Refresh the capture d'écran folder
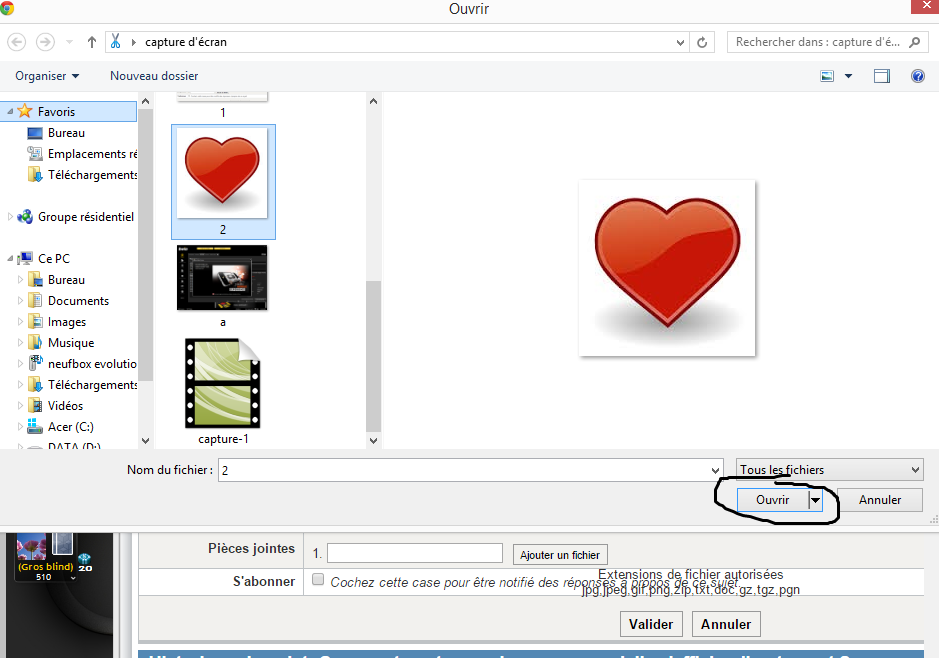The image size is (939, 658). pos(702,43)
